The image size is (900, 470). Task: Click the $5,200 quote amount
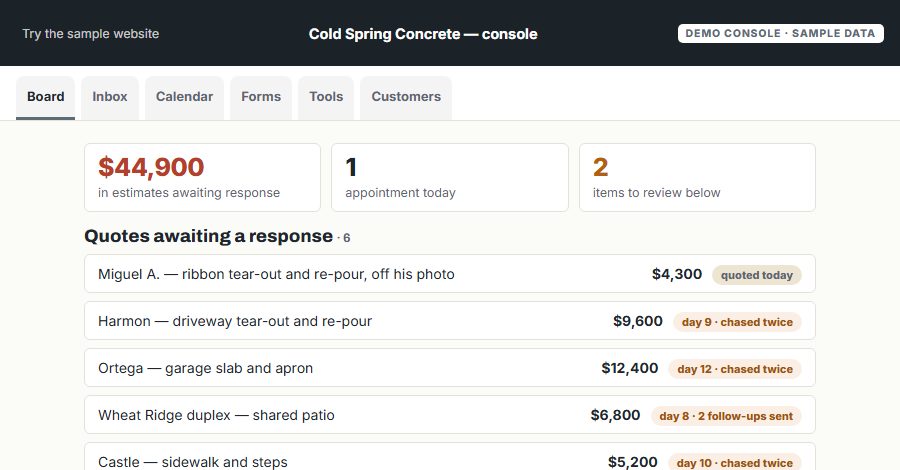pyautogui.click(x=633, y=462)
